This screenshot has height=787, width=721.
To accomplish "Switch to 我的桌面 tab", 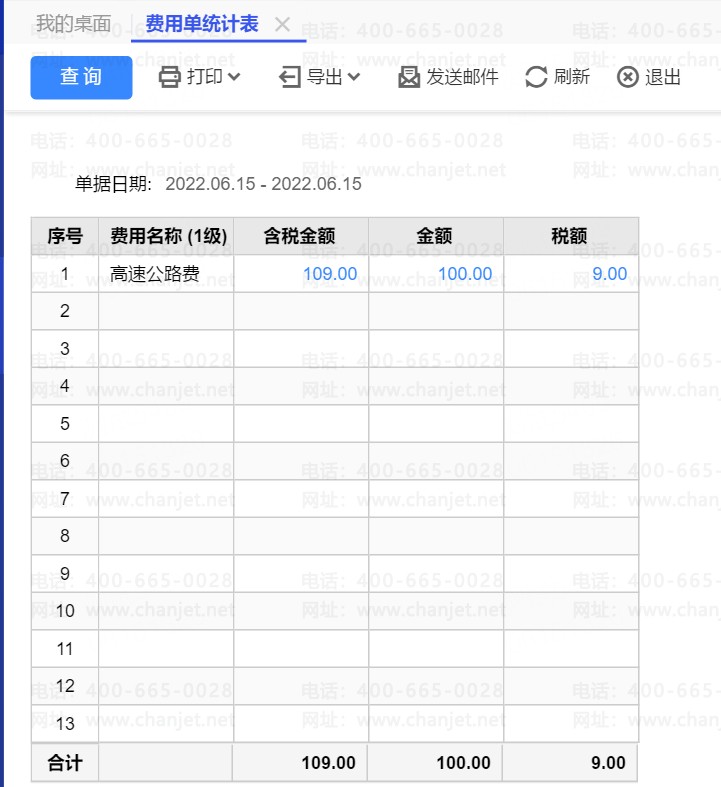I will [73, 24].
